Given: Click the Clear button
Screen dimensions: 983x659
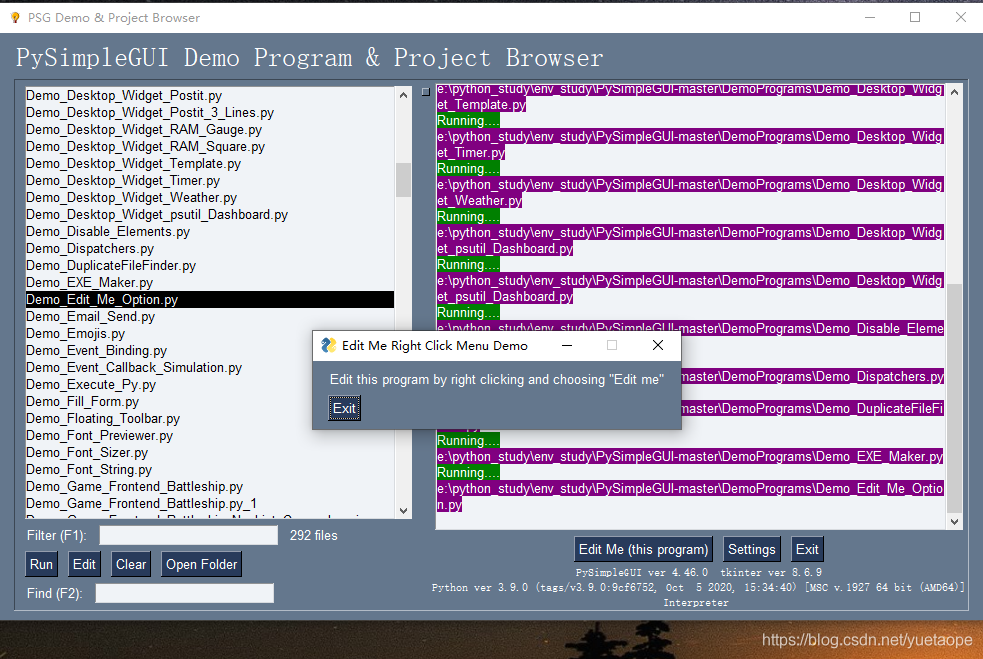Looking at the screenshot, I should click(x=130, y=564).
